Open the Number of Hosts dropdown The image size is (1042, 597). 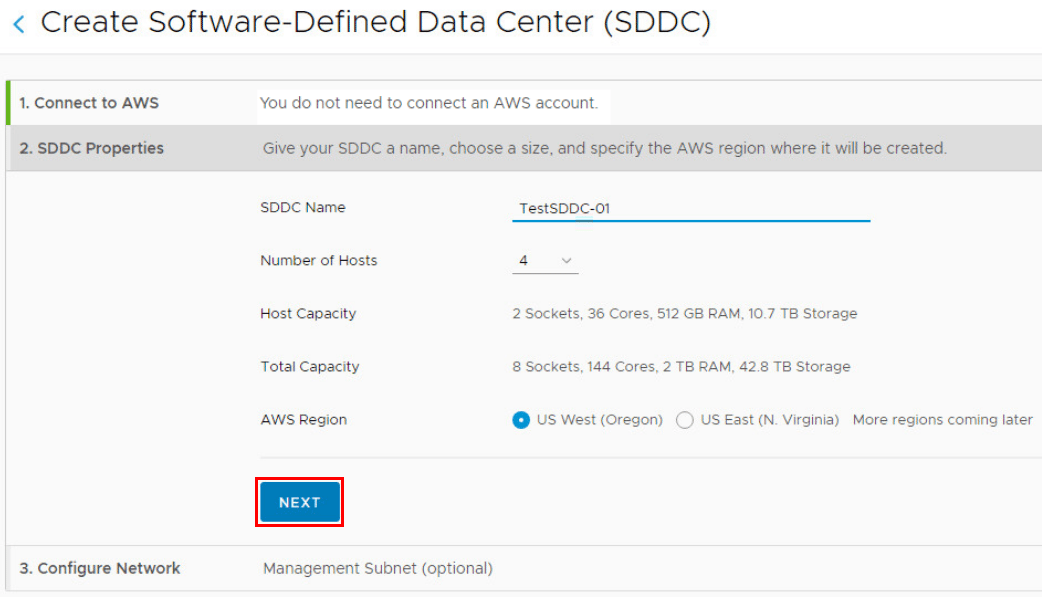point(545,261)
